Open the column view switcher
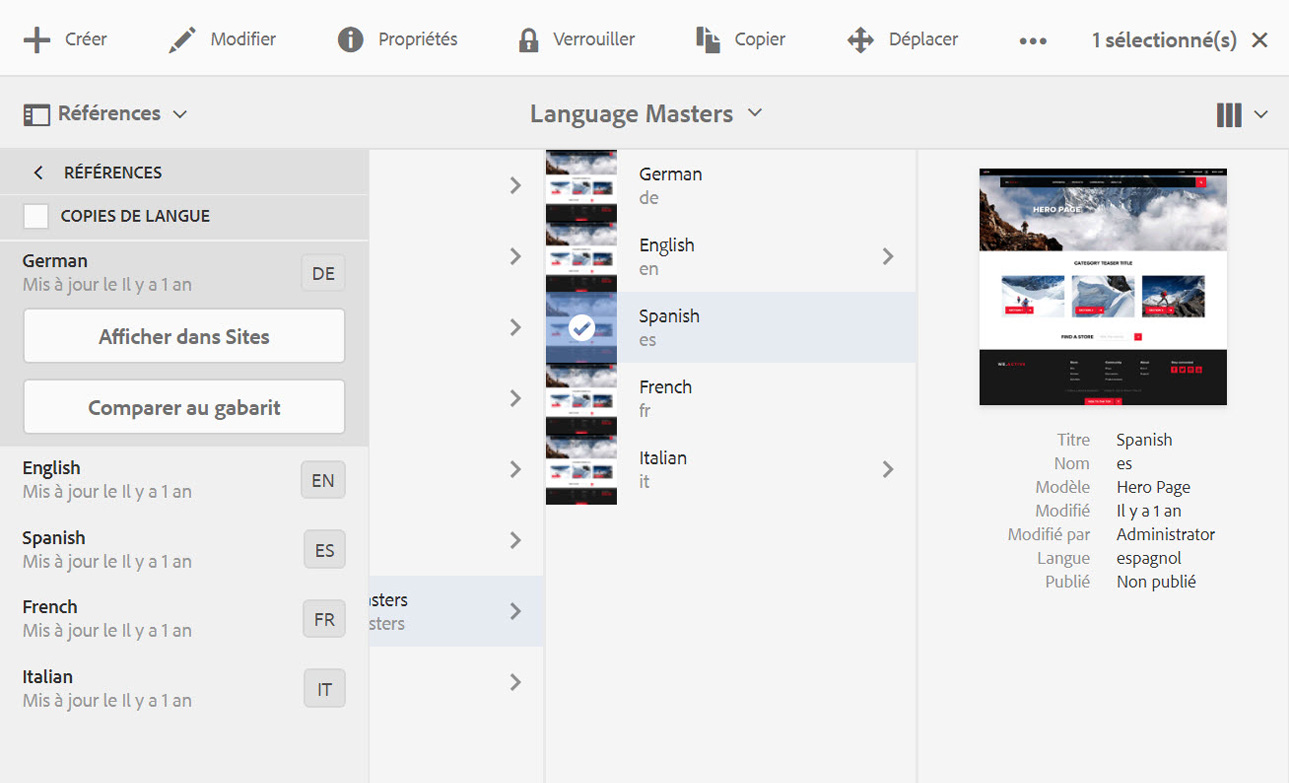Image resolution: width=1289 pixels, height=783 pixels. pyautogui.click(x=1242, y=115)
